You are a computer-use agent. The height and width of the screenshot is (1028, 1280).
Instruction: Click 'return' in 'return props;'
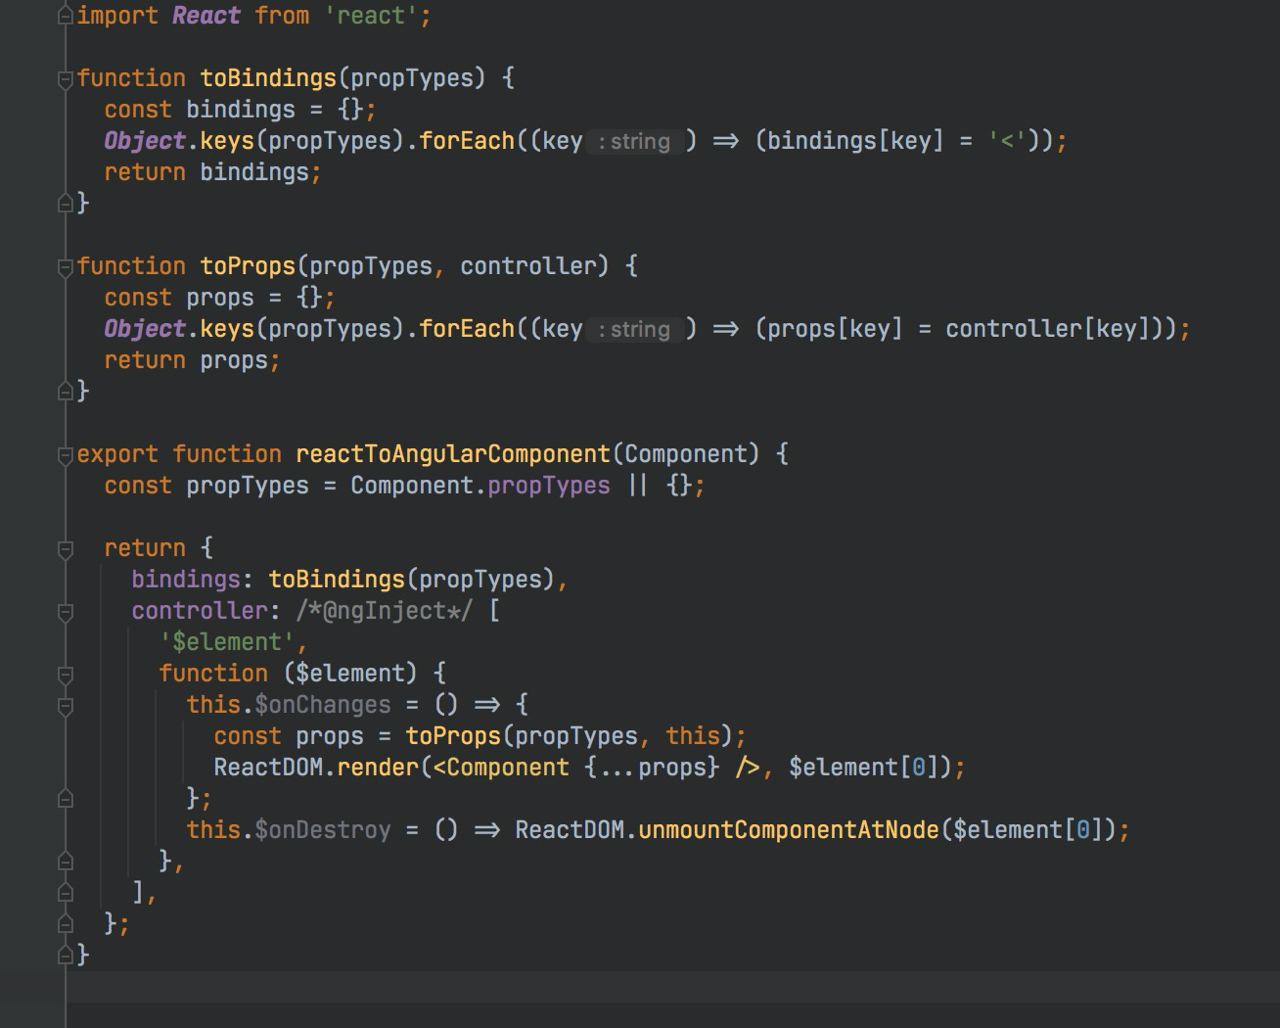[x=145, y=360]
